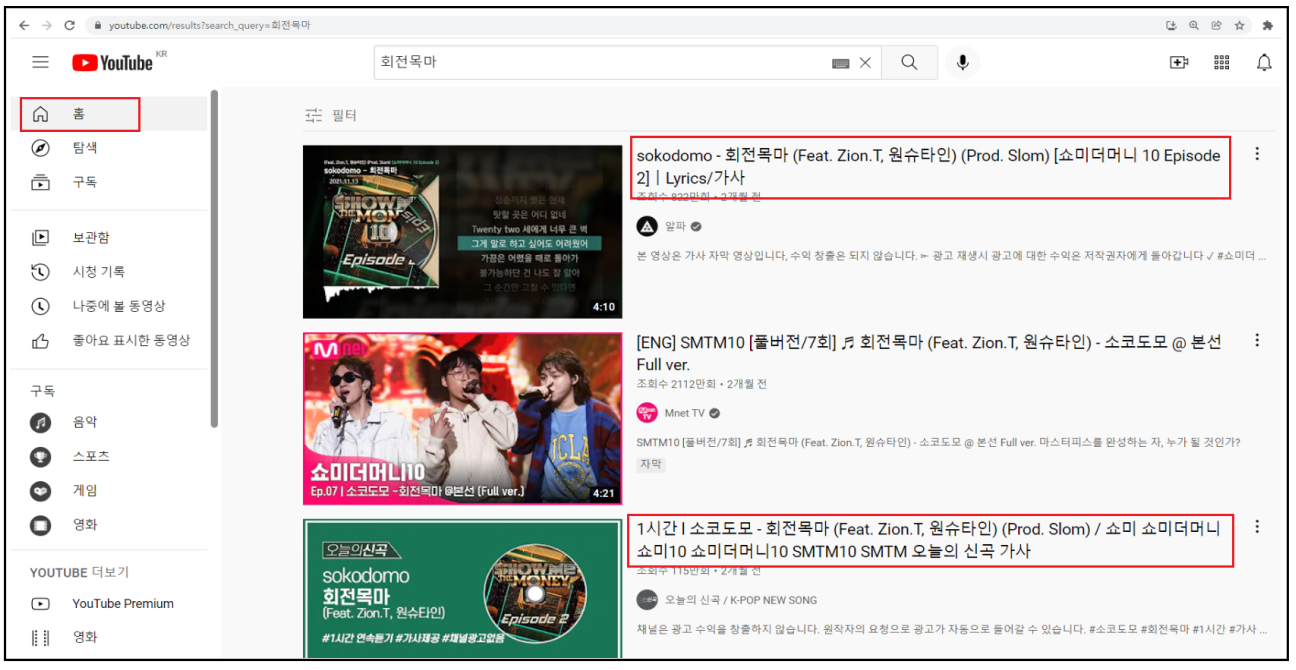Clear the search query with the X icon
The height and width of the screenshot is (670, 1296).
click(864, 61)
